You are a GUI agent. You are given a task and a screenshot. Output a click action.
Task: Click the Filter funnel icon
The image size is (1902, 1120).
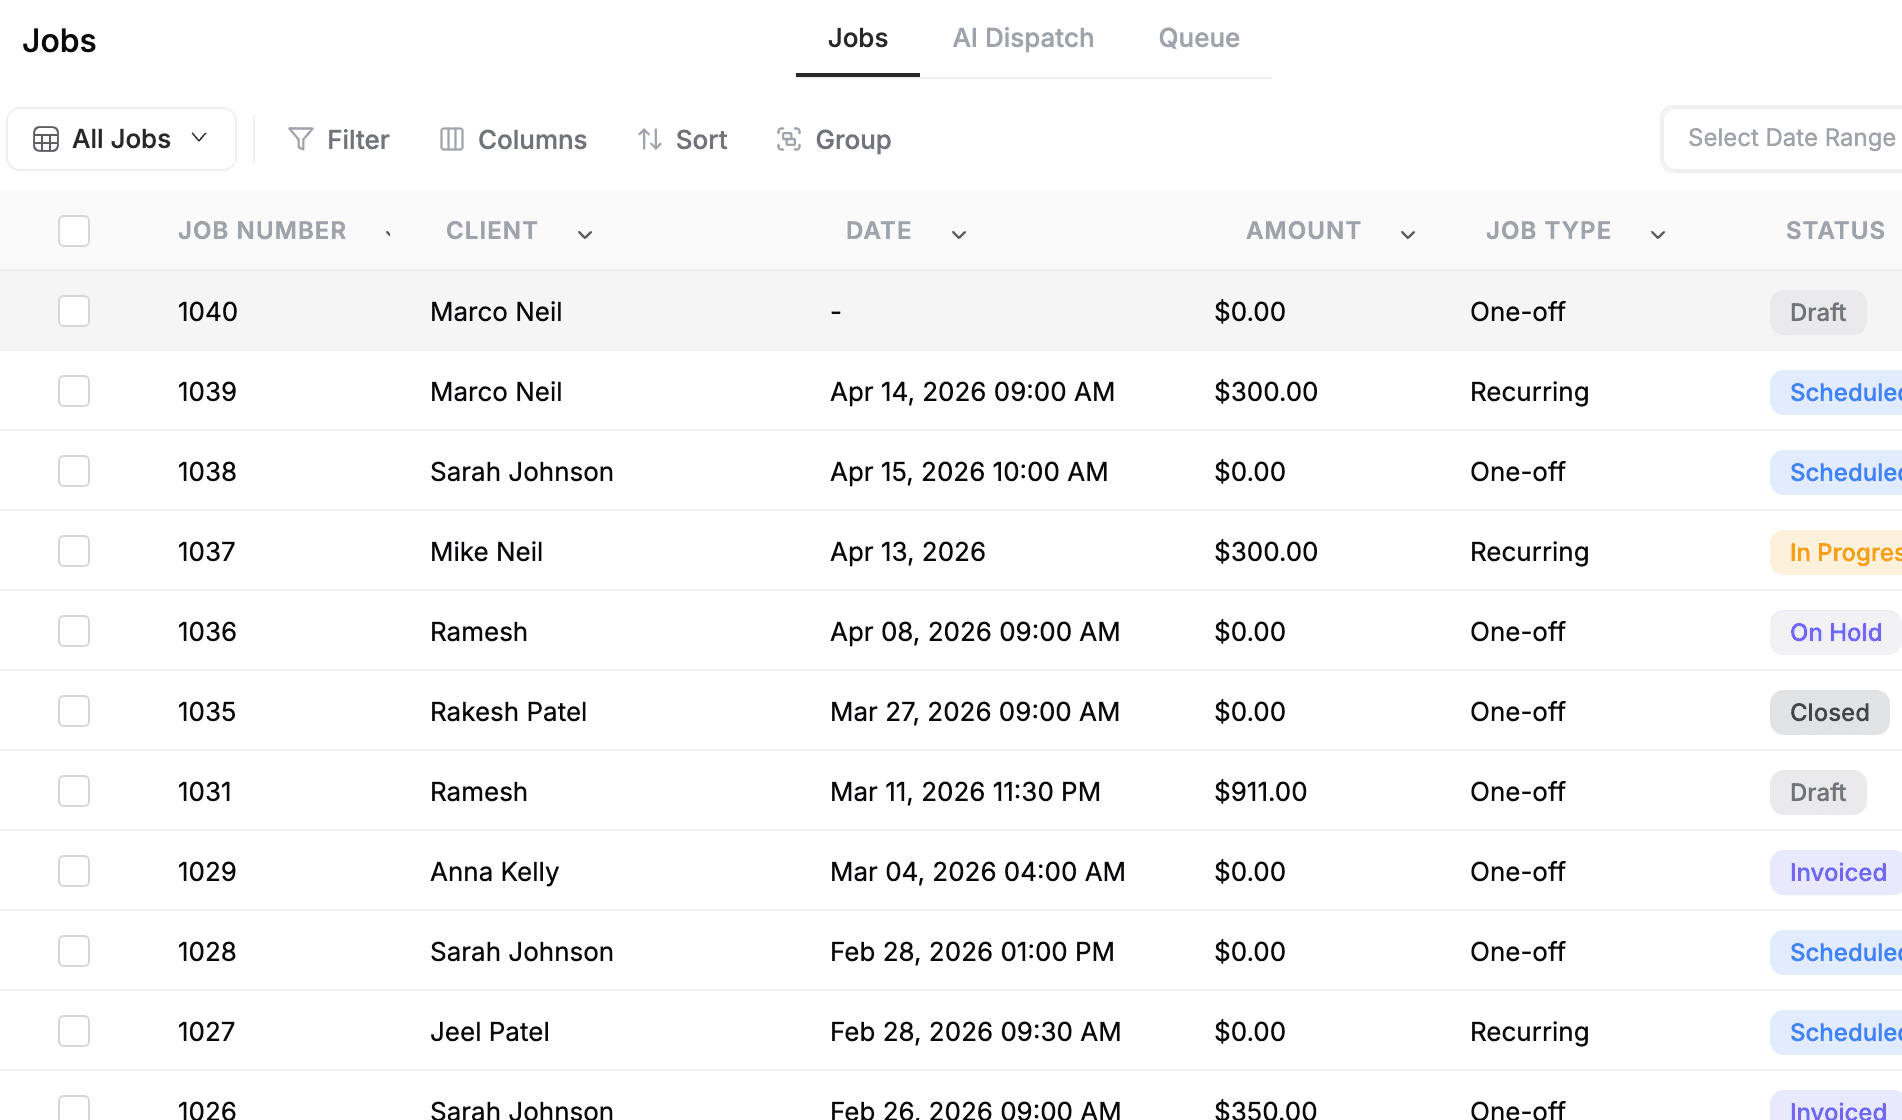coord(300,139)
